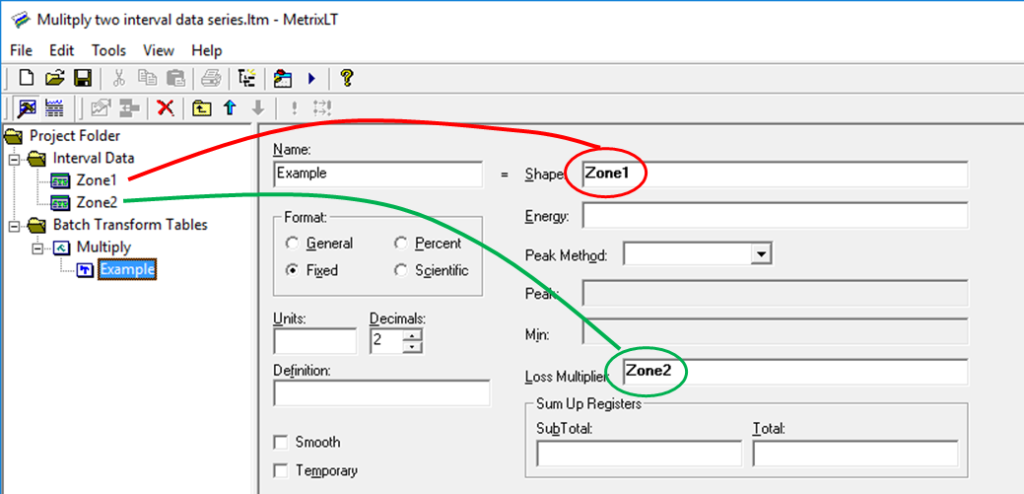The width and height of the screenshot is (1024, 494).
Task: Enable the Smooth checkbox
Action: point(280,442)
